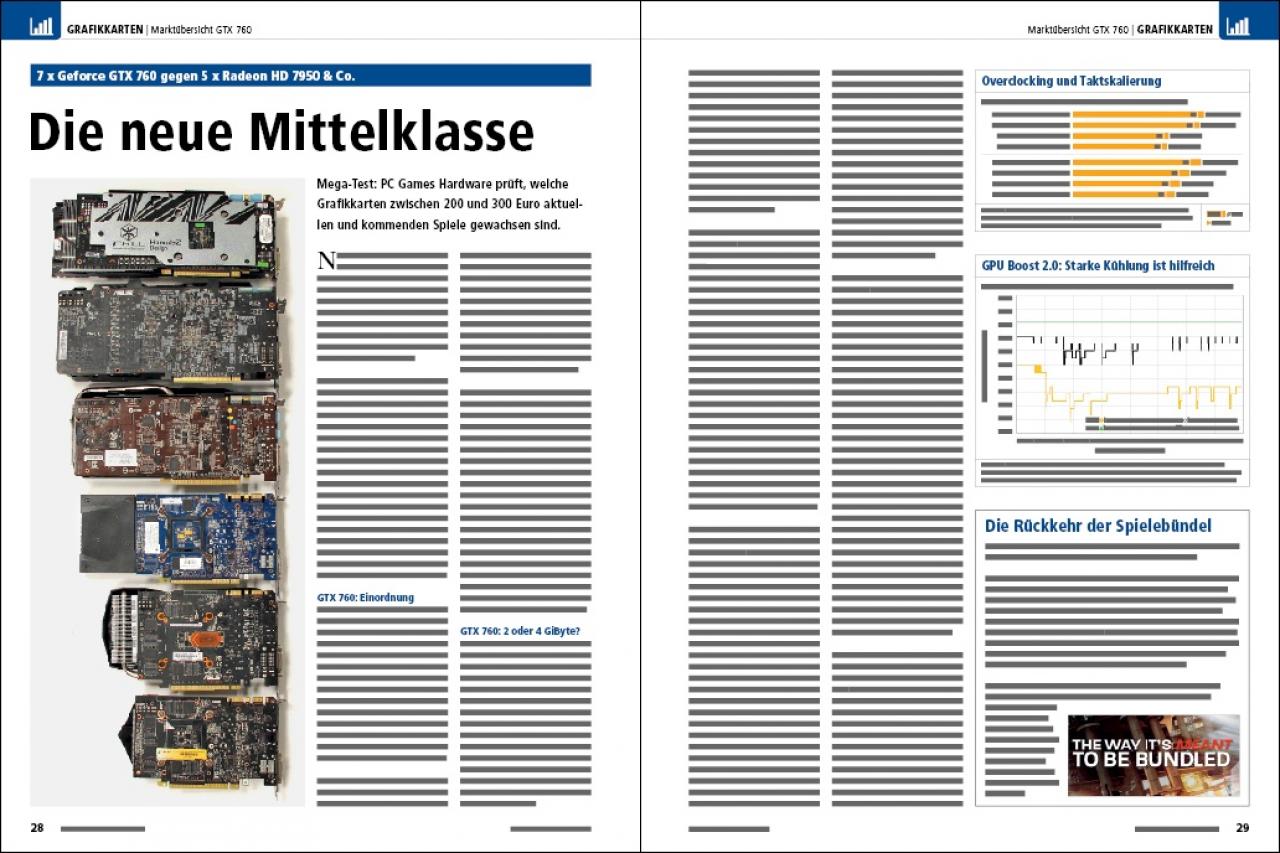
Task: Click the box title 'Overclocking und Taktskalierung'
Action: pyautogui.click(x=1071, y=81)
